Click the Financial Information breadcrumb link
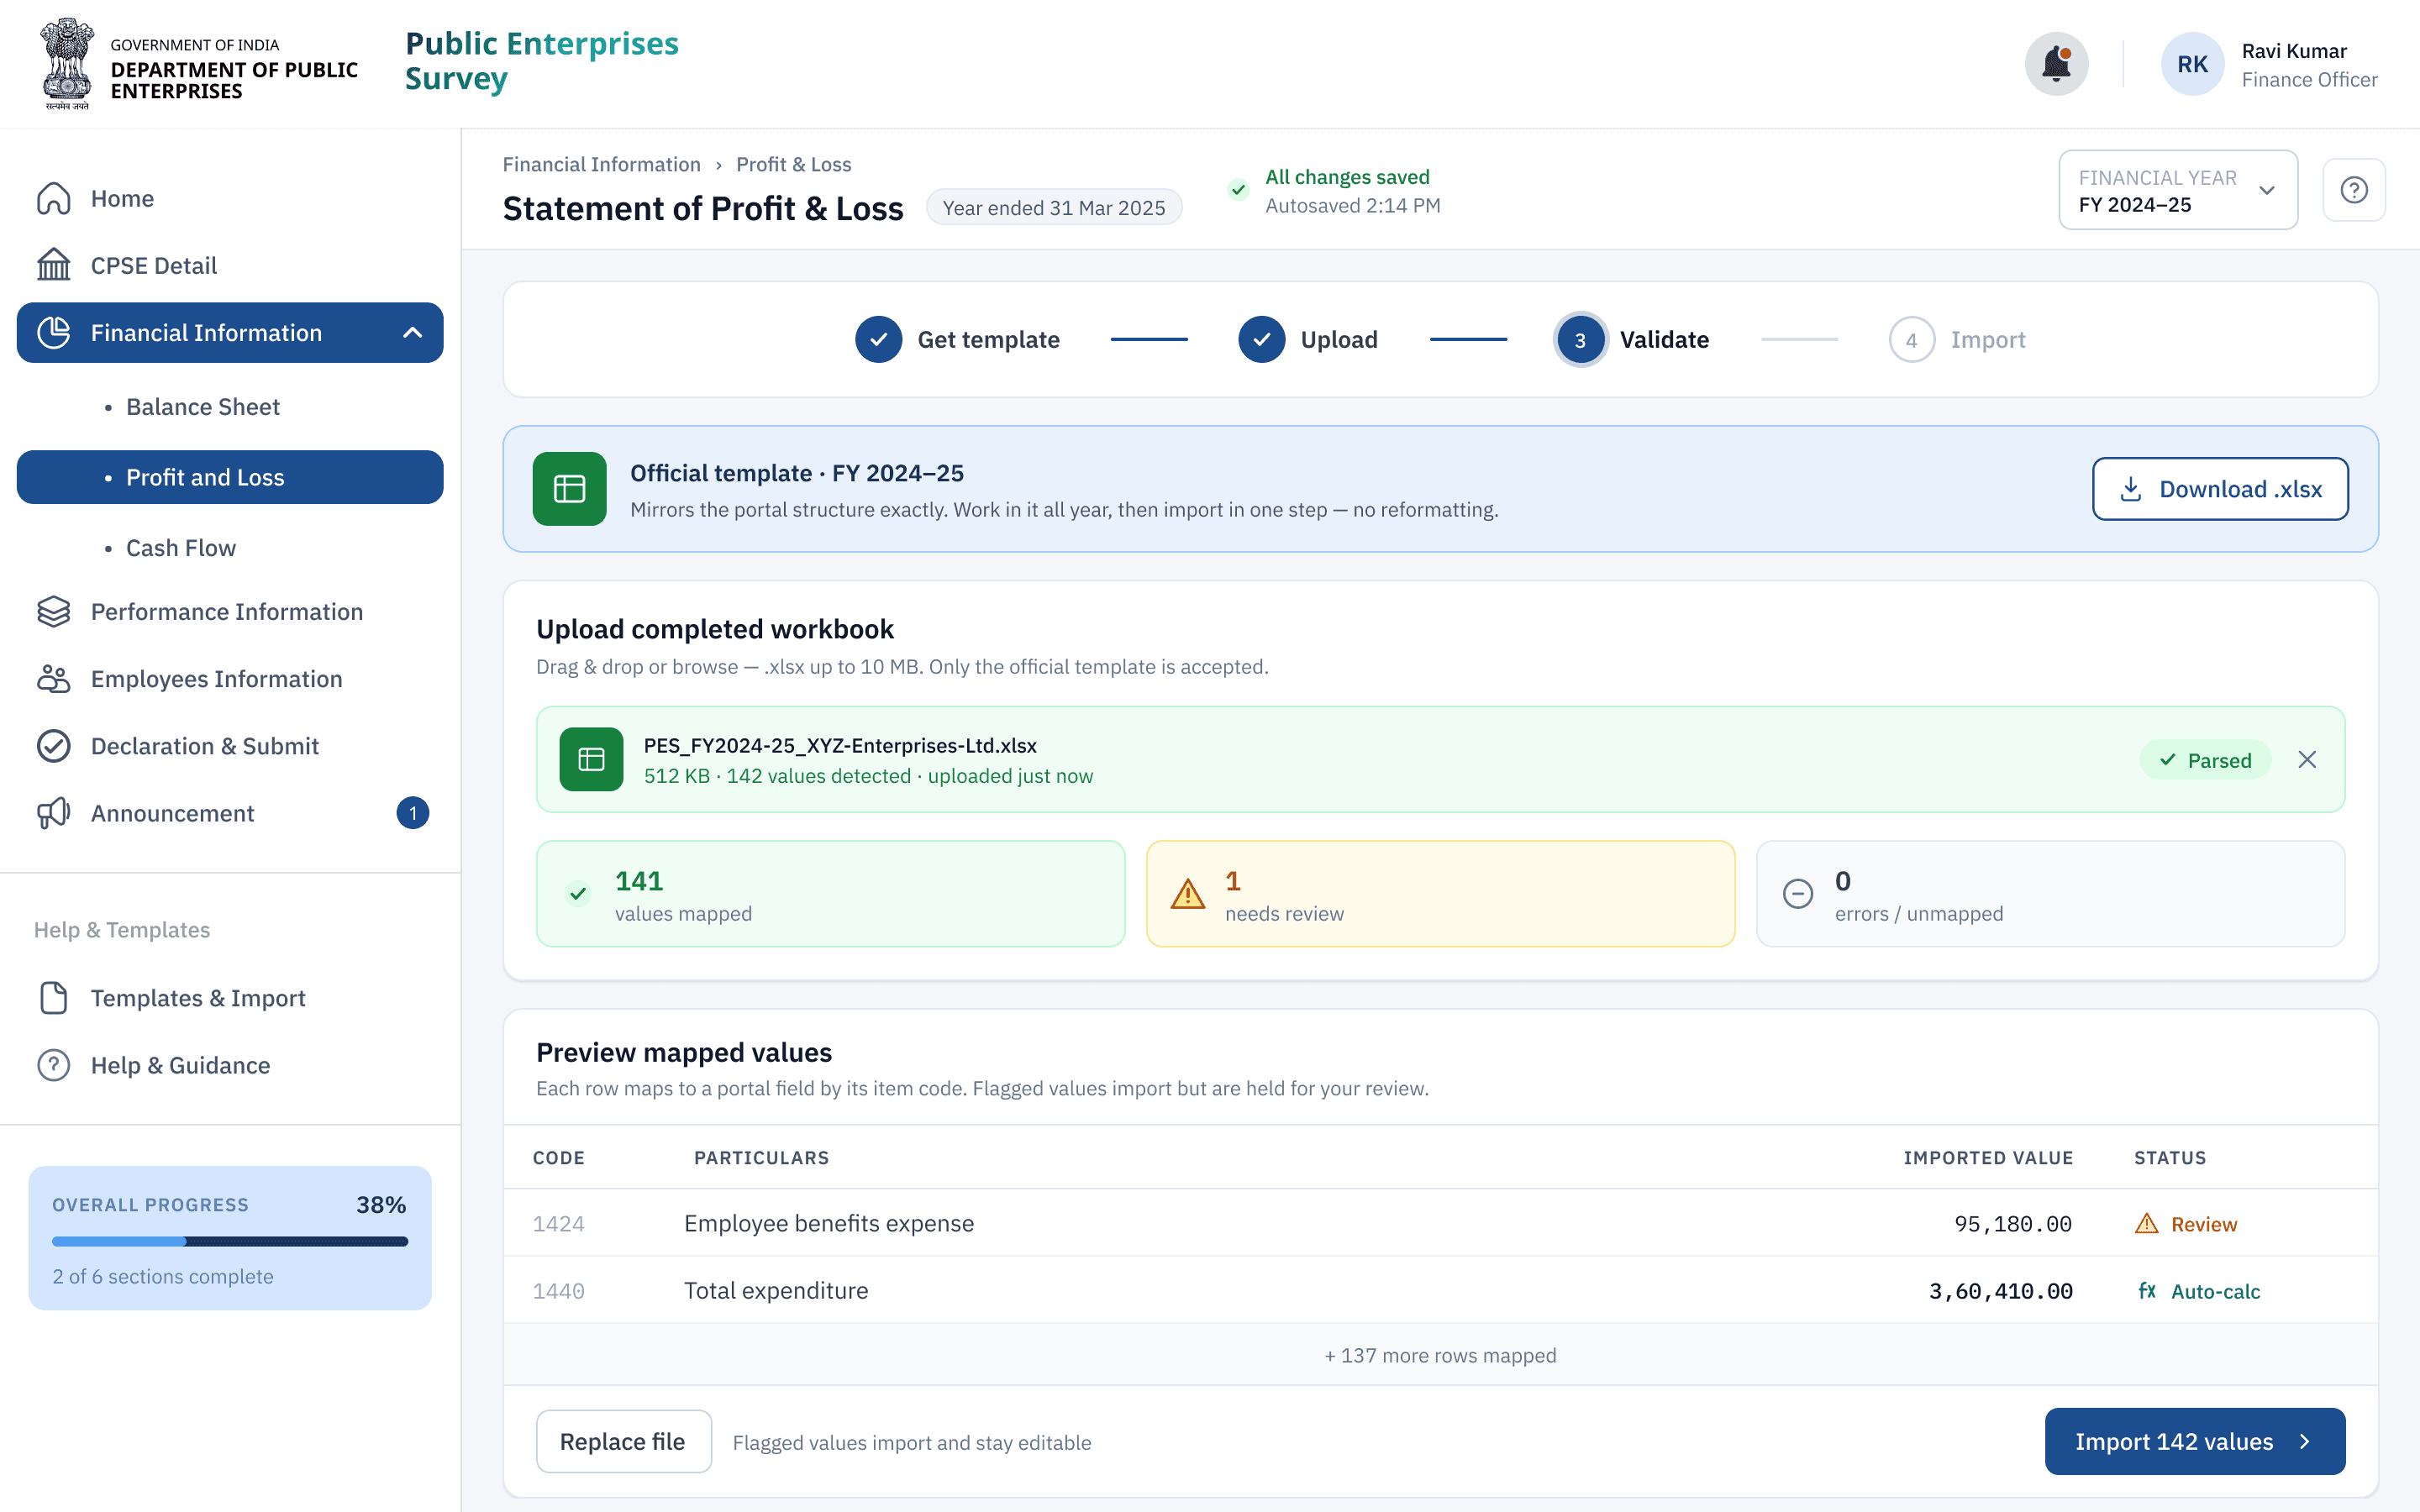The width and height of the screenshot is (2420, 1512). [601, 164]
